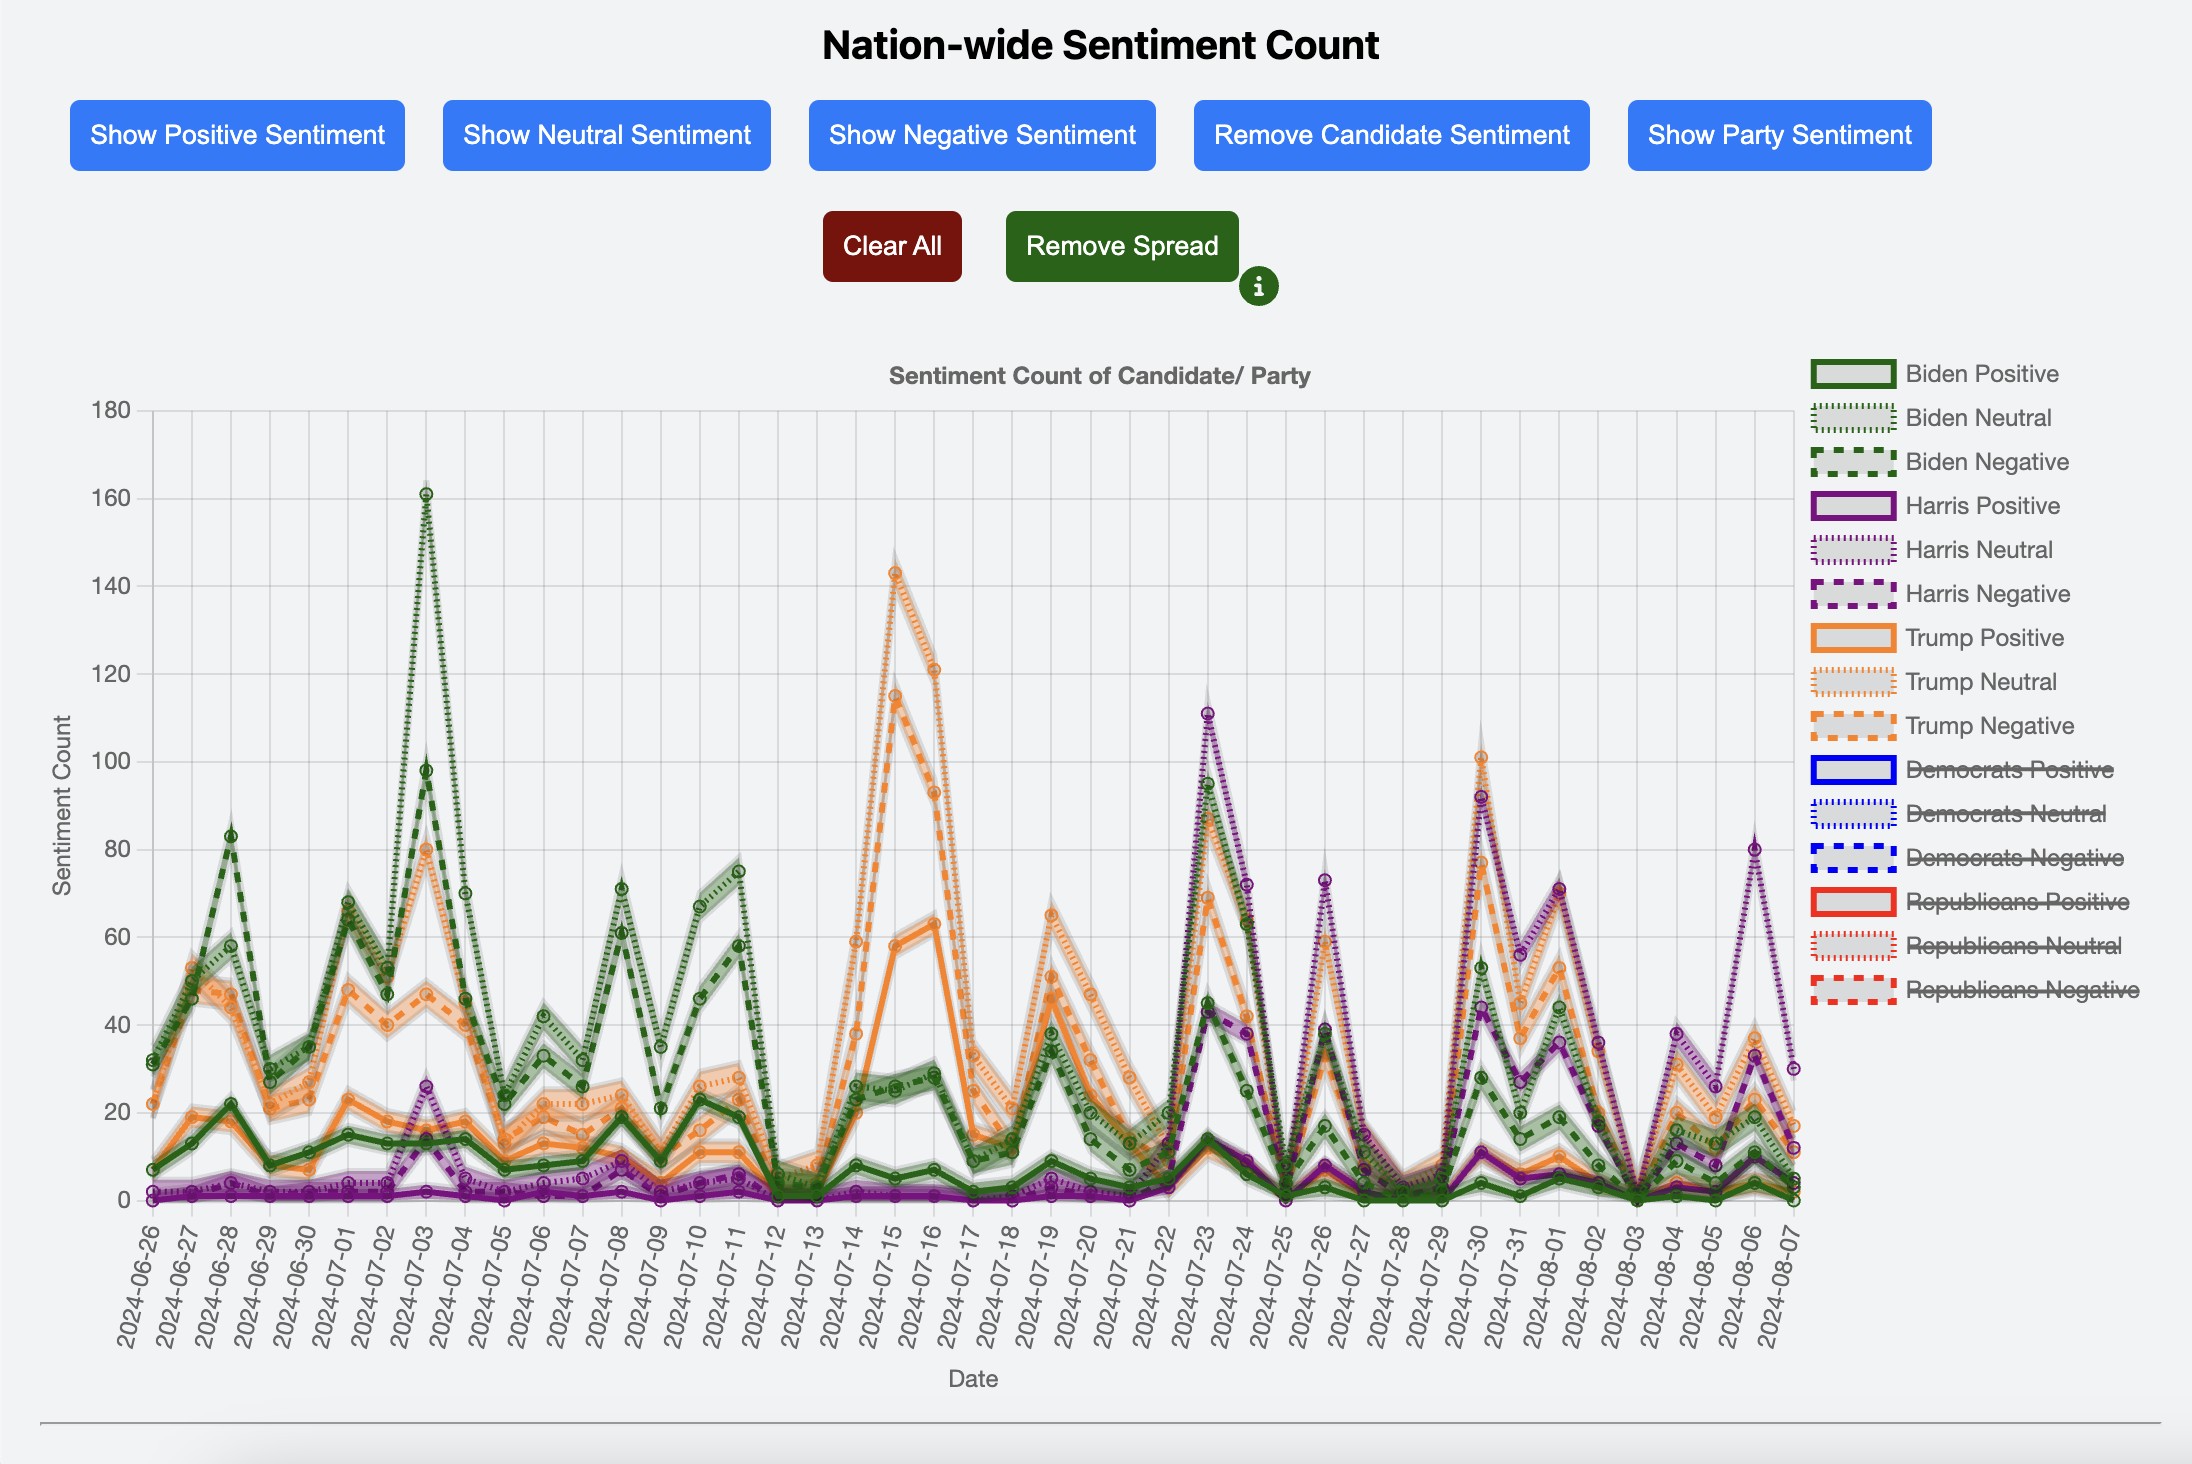
Task: Toggle Trump Negative legend entry
Action: click(x=1988, y=726)
